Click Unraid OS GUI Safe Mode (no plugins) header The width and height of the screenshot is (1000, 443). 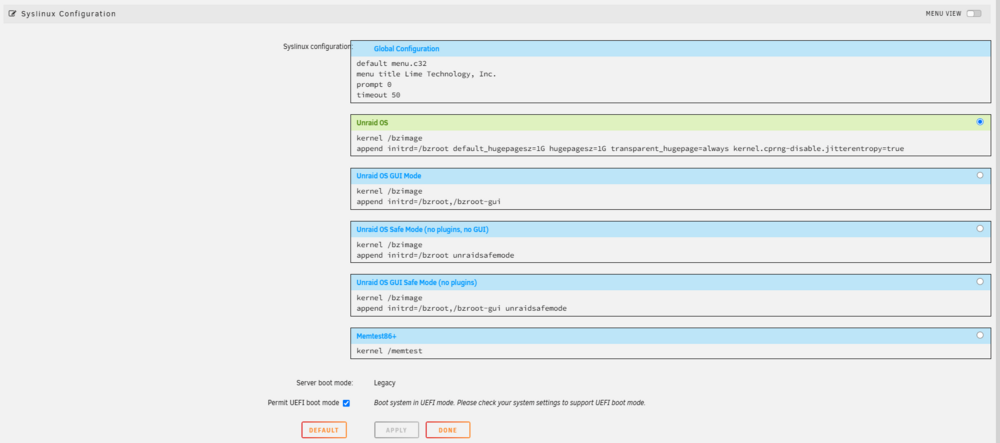click(x=671, y=282)
